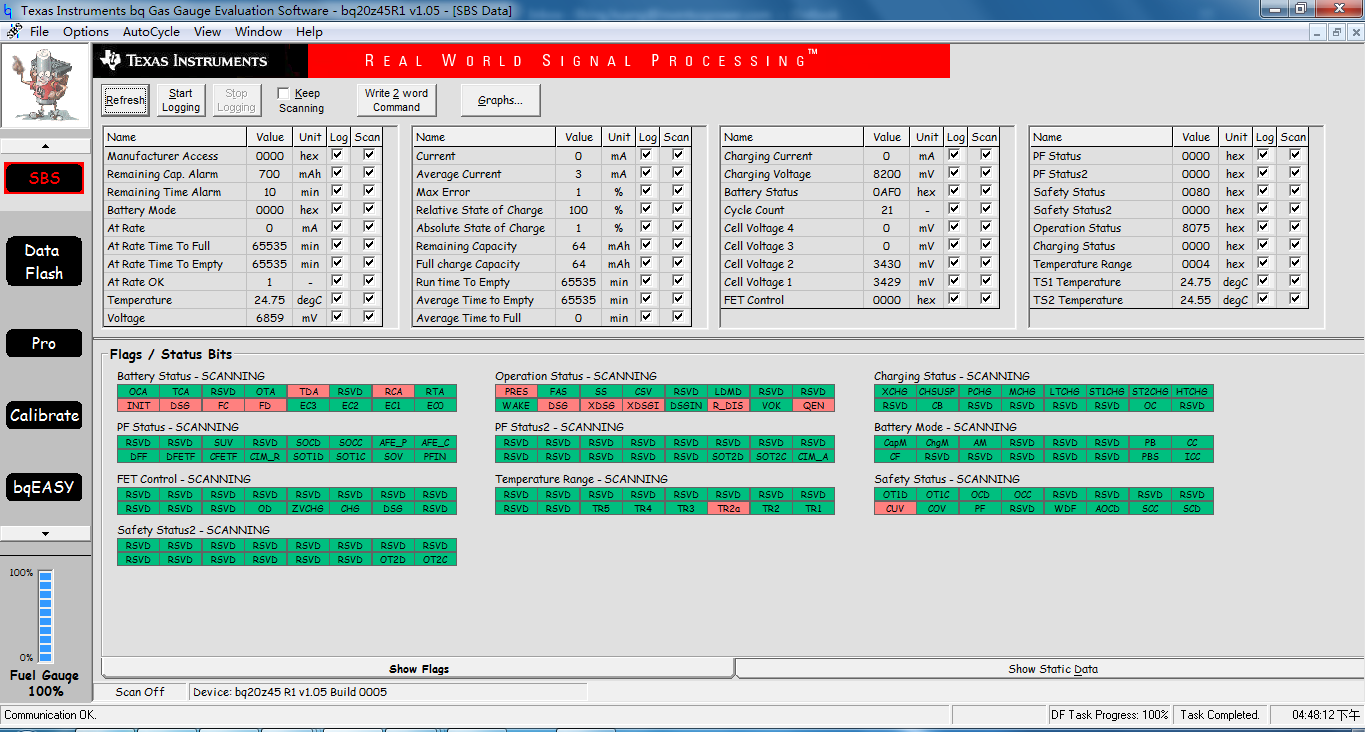This screenshot has width=1365, height=732.
Task: Click the Refresh button
Action: coord(125,100)
